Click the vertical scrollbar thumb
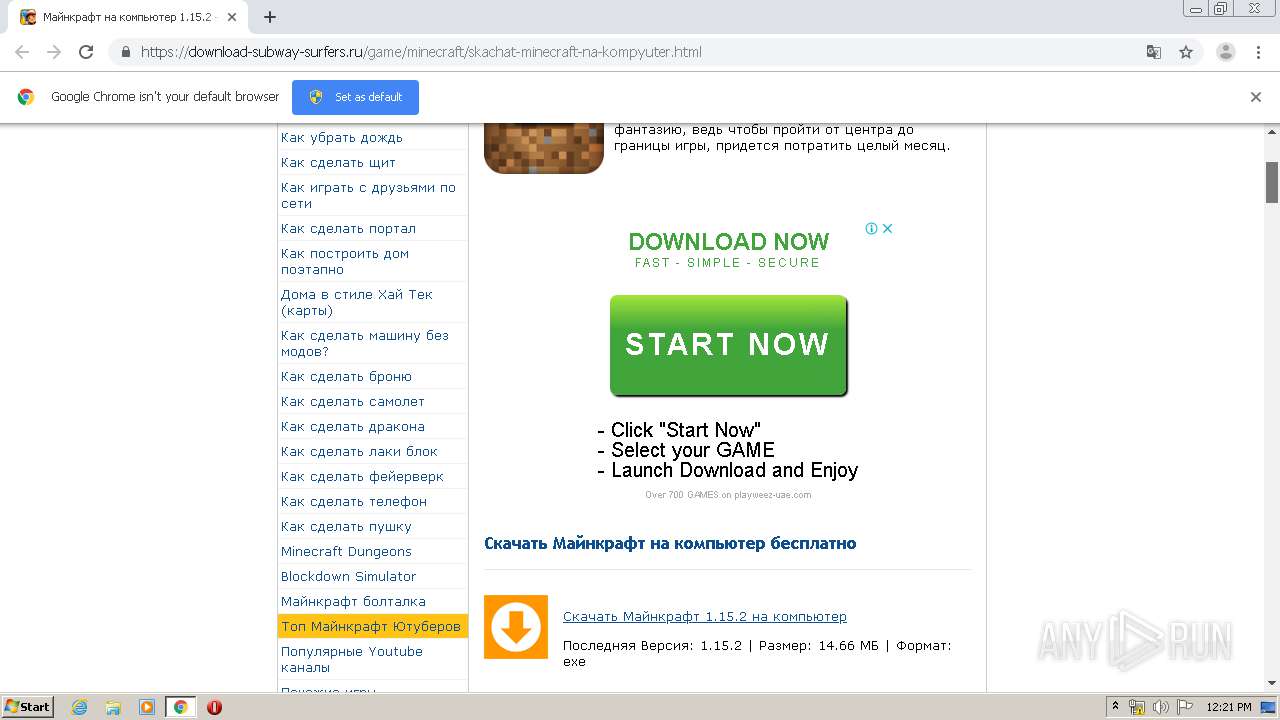 (x=1272, y=182)
